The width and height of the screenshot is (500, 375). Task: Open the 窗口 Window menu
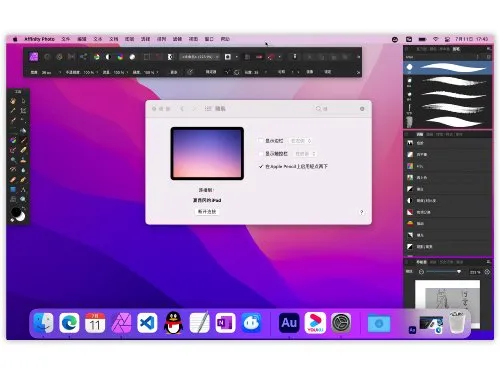[x=209, y=39]
